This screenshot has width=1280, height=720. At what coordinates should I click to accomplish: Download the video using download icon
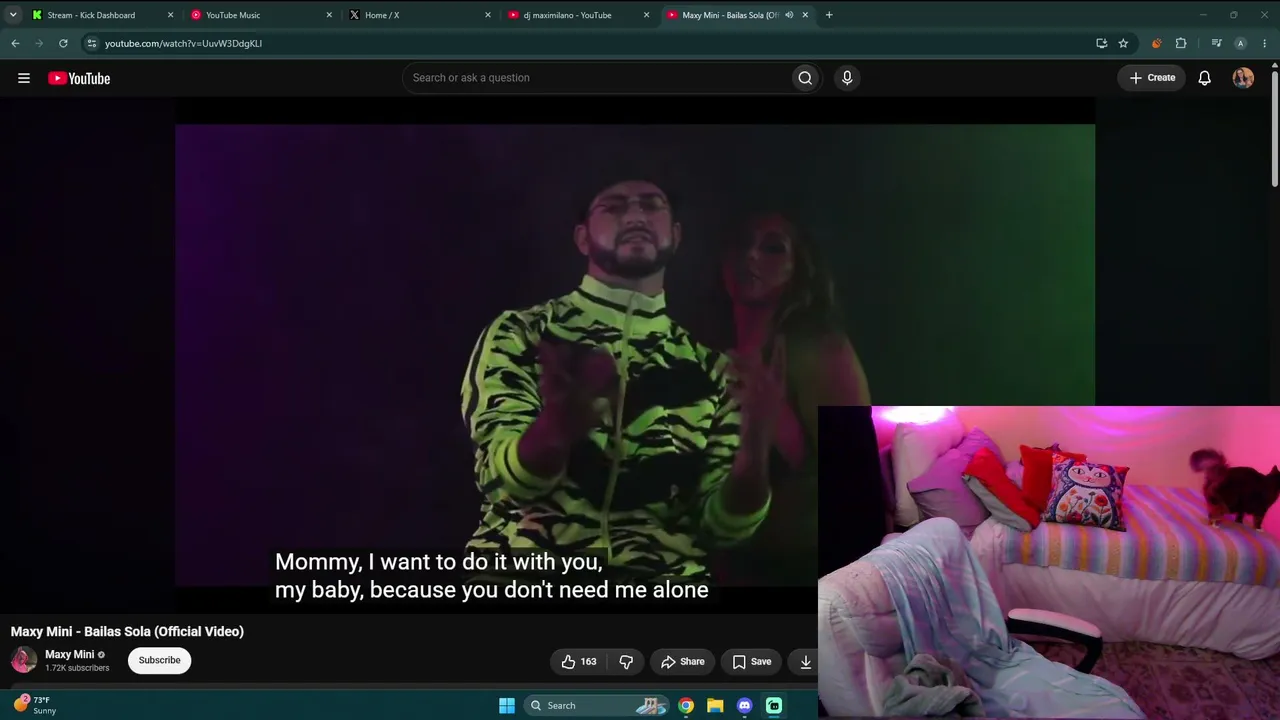tap(805, 661)
